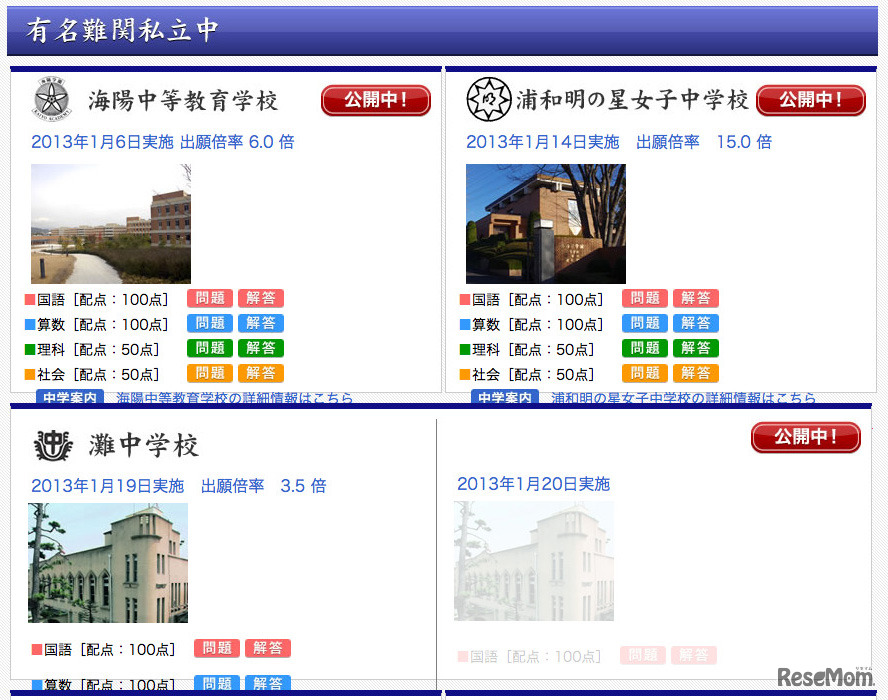Click the 浦和明の星女子中学校 building photo

546,224
